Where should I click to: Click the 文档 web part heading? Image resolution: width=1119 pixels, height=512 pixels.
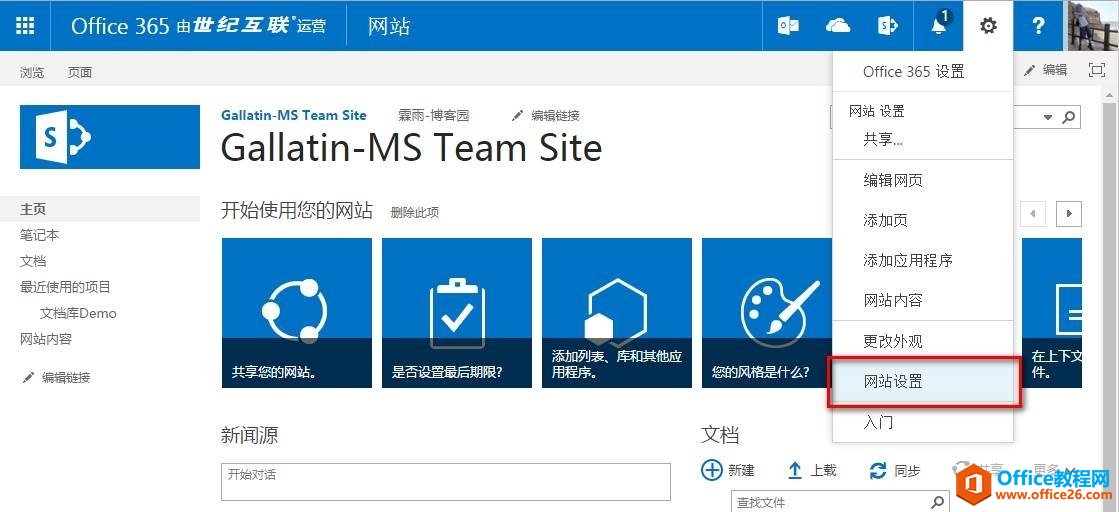point(720,434)
